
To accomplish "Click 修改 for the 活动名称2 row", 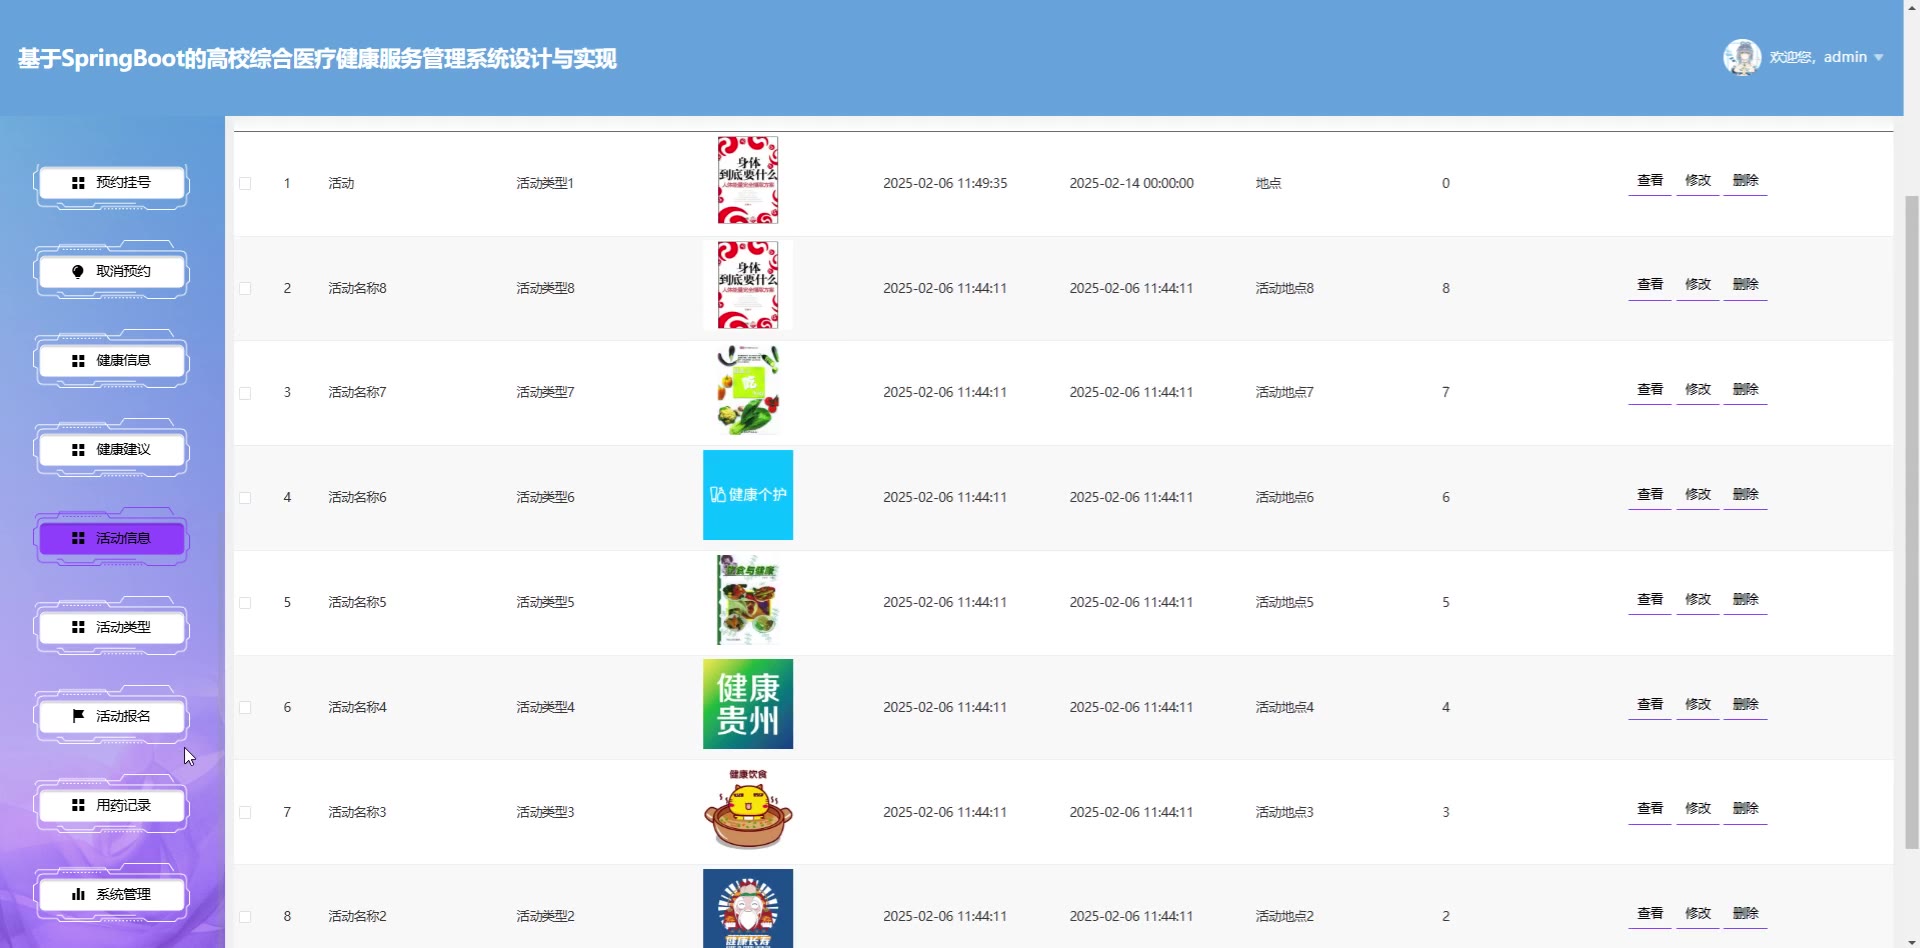I will (1698, 914).
